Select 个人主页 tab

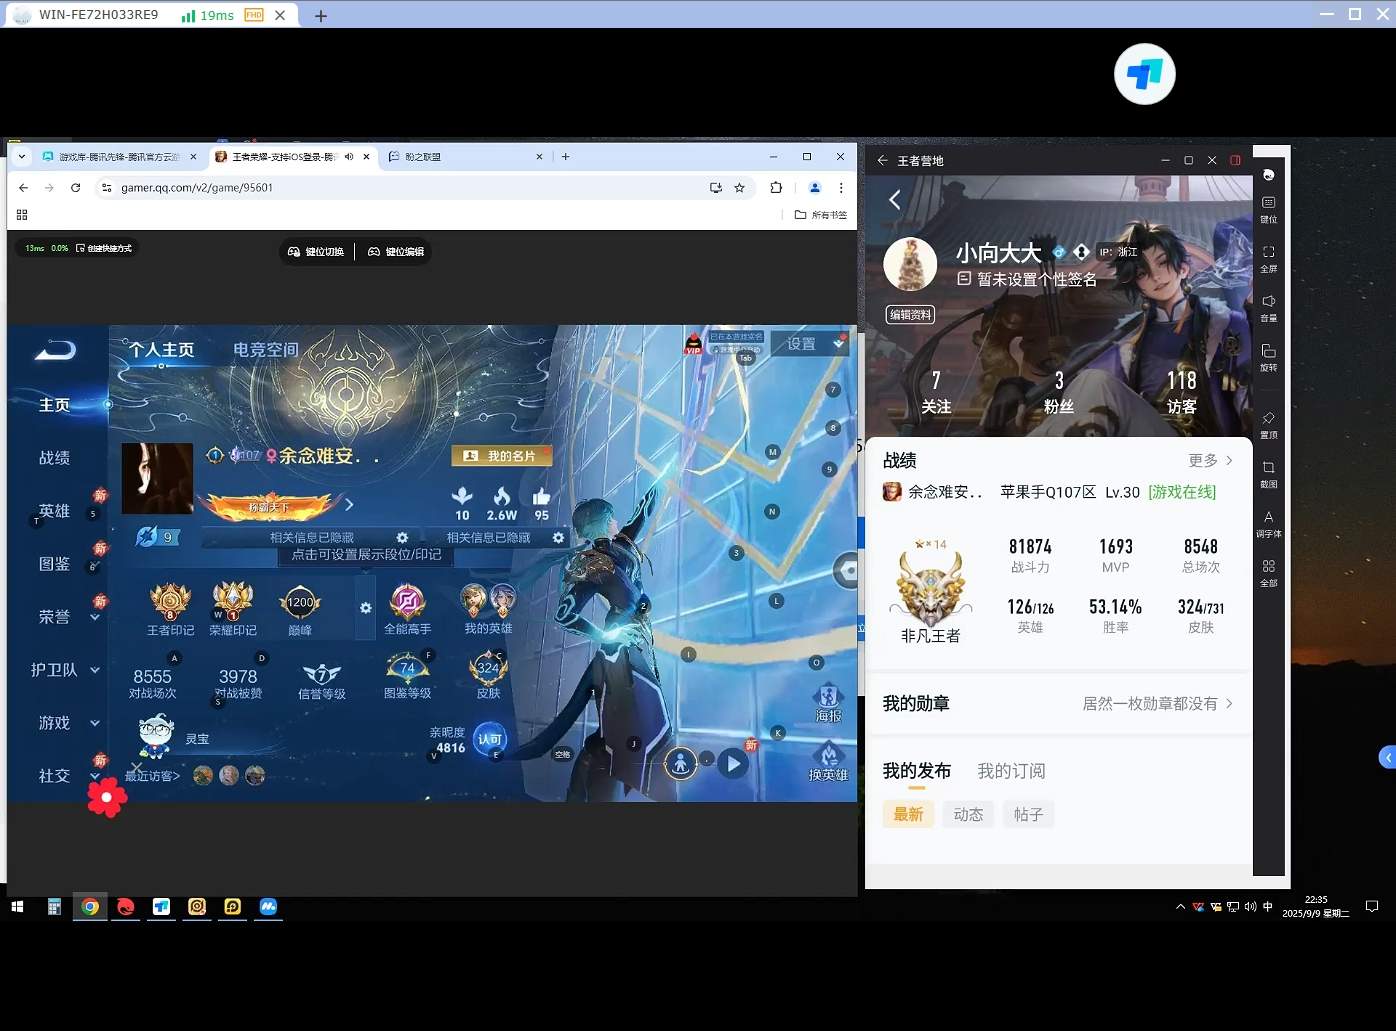click(161, 350)
